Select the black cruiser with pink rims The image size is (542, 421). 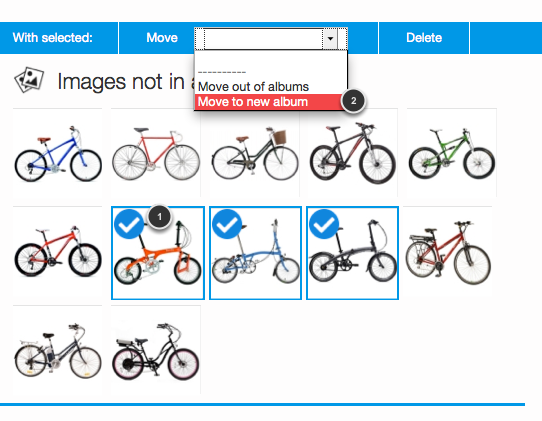pyautogui.click(x=156, y=350)
